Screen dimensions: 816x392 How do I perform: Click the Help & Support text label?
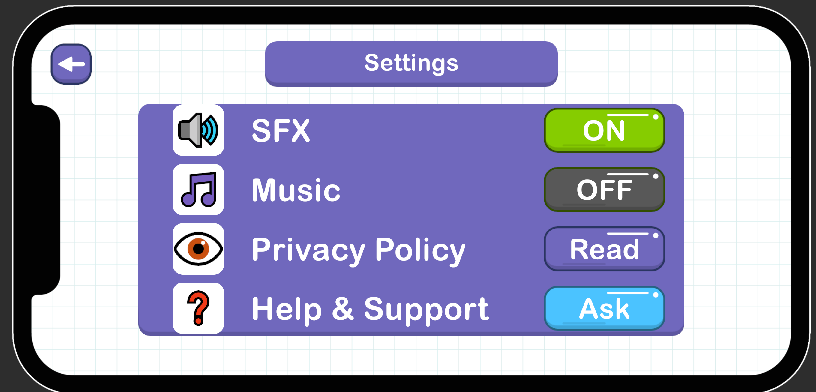370,309
